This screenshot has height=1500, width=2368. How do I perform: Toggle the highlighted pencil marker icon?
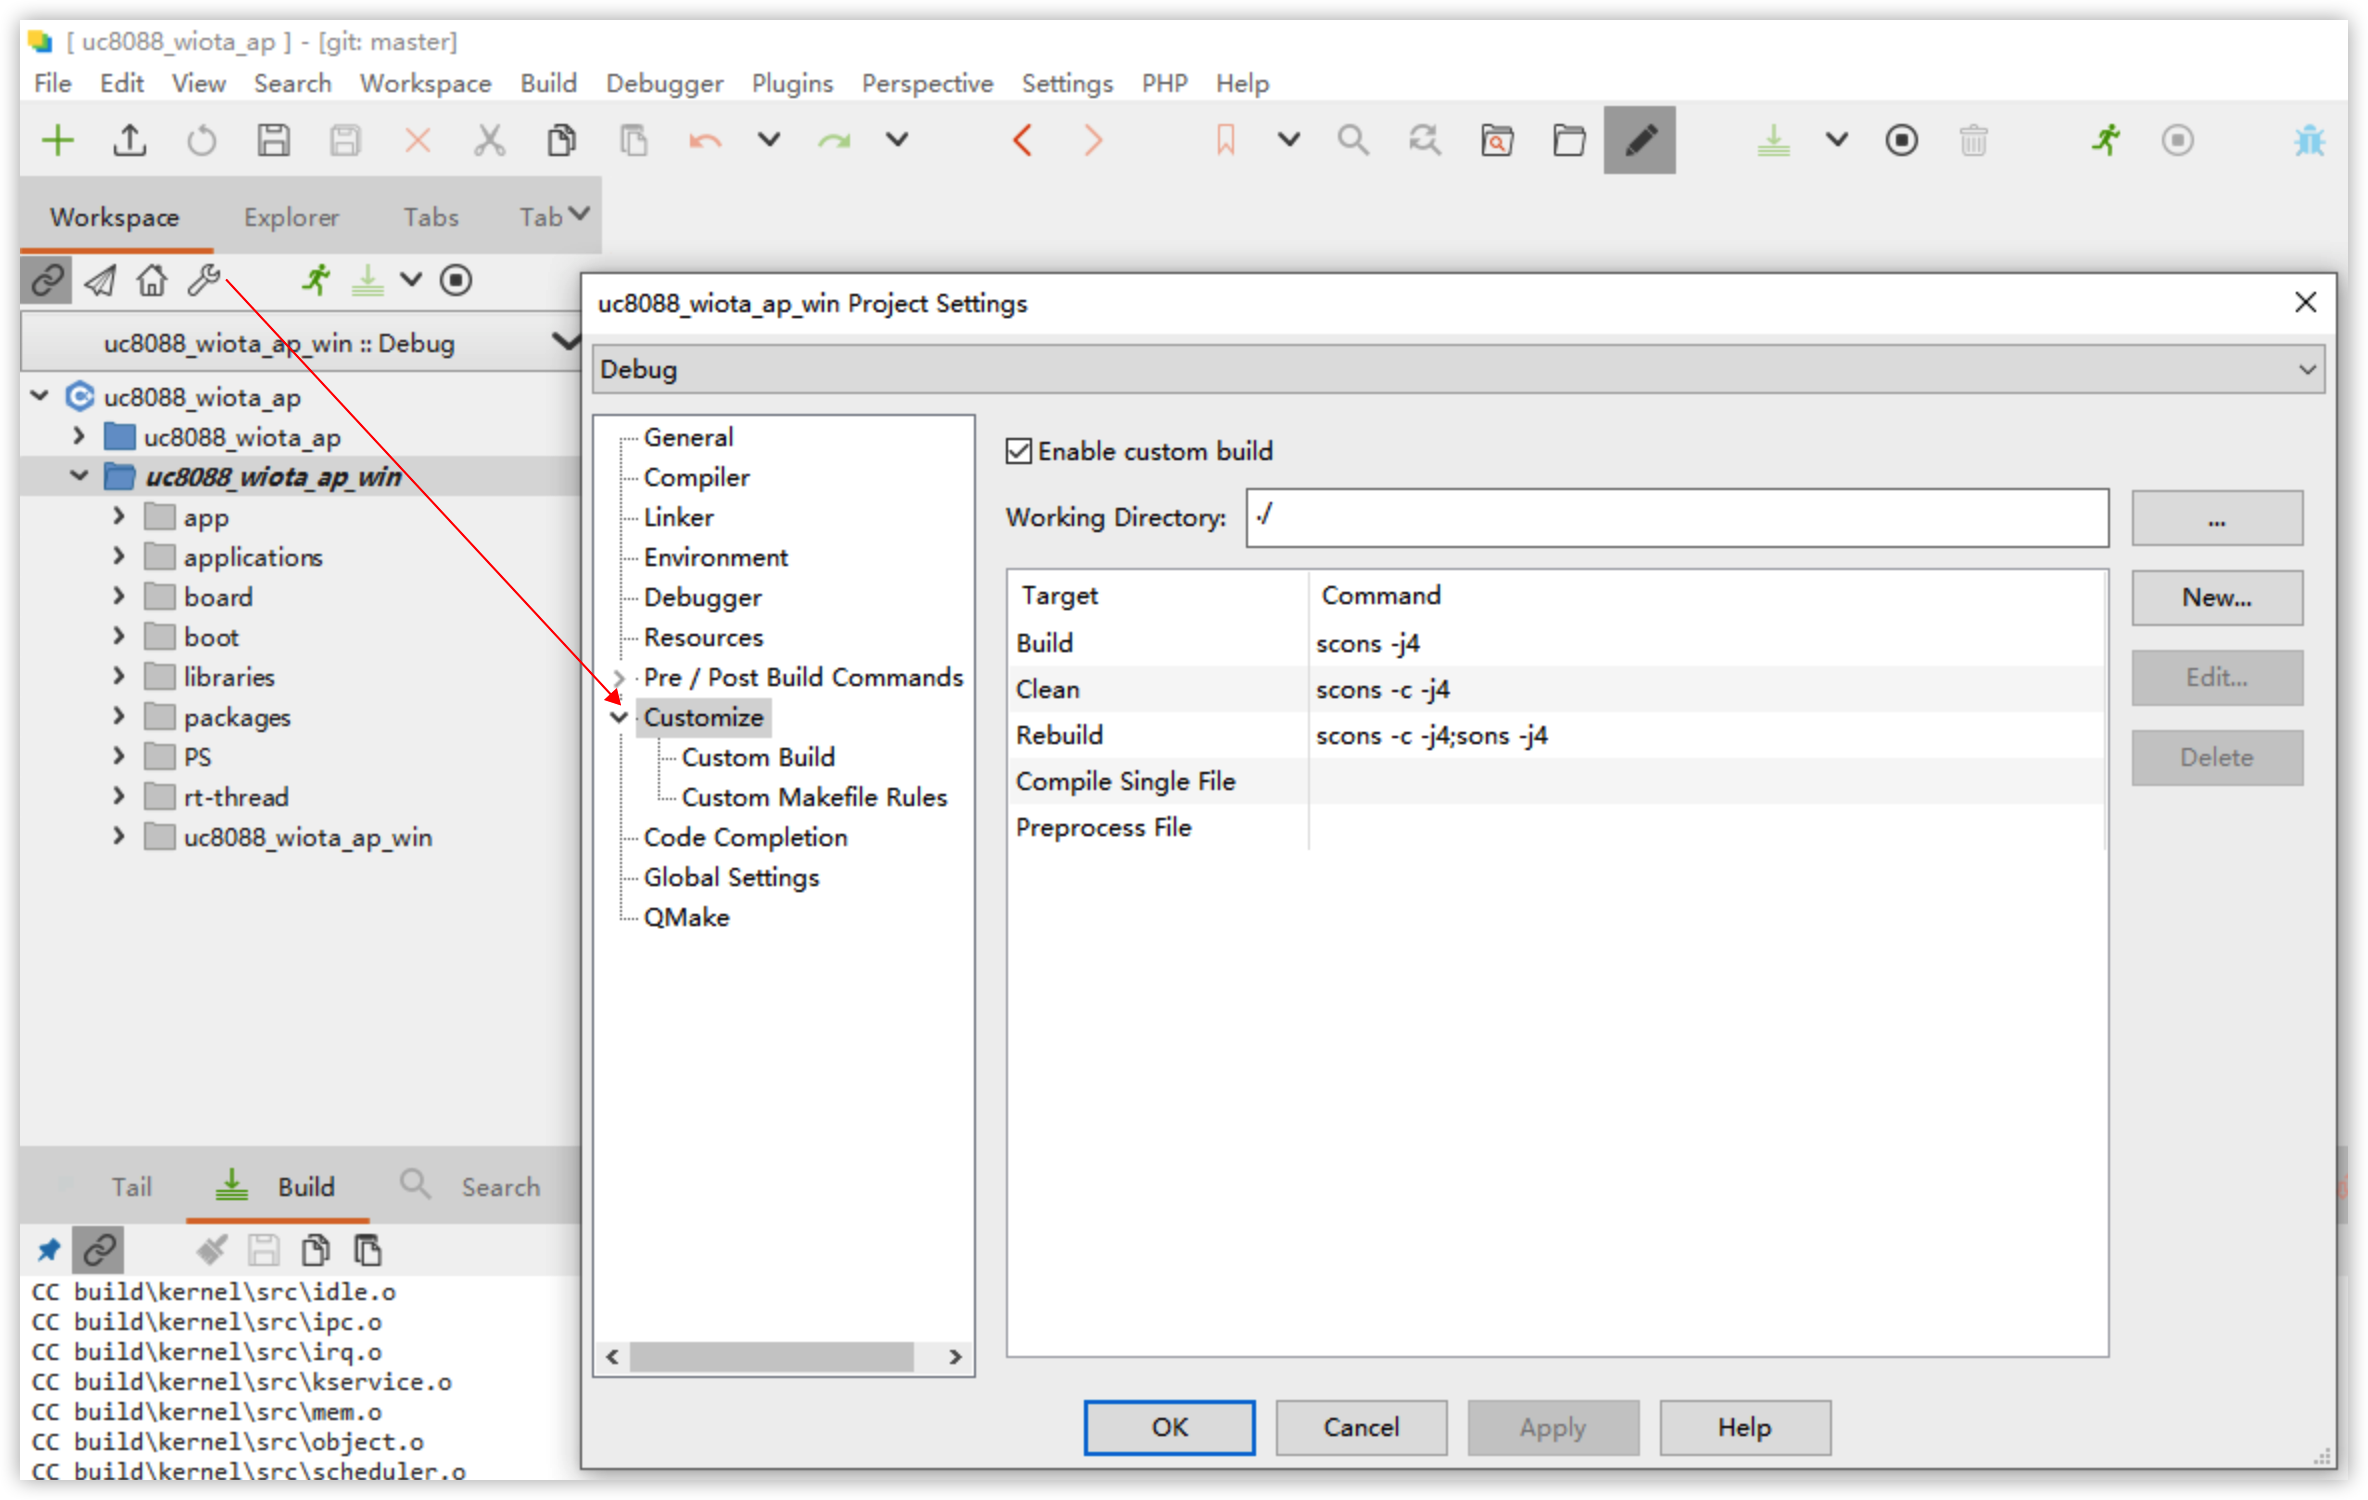click(1640, 140)
